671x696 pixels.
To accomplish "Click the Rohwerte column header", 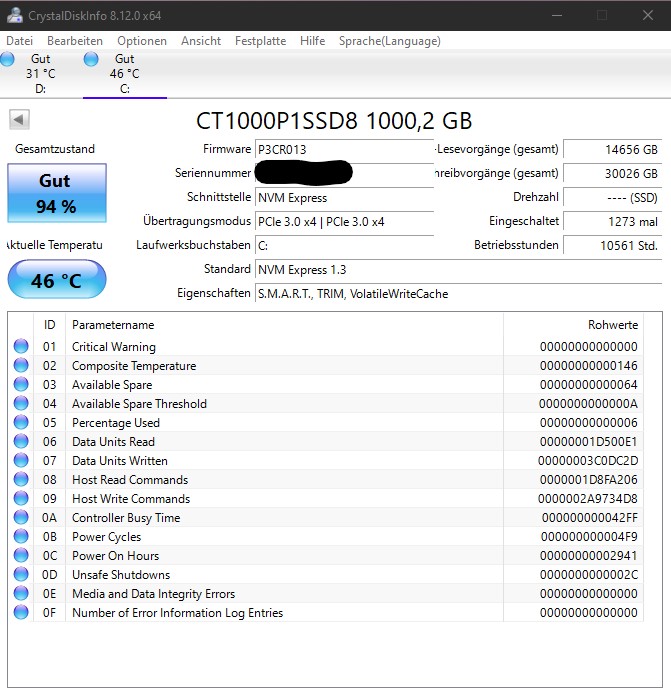I will tap(573, 325).
